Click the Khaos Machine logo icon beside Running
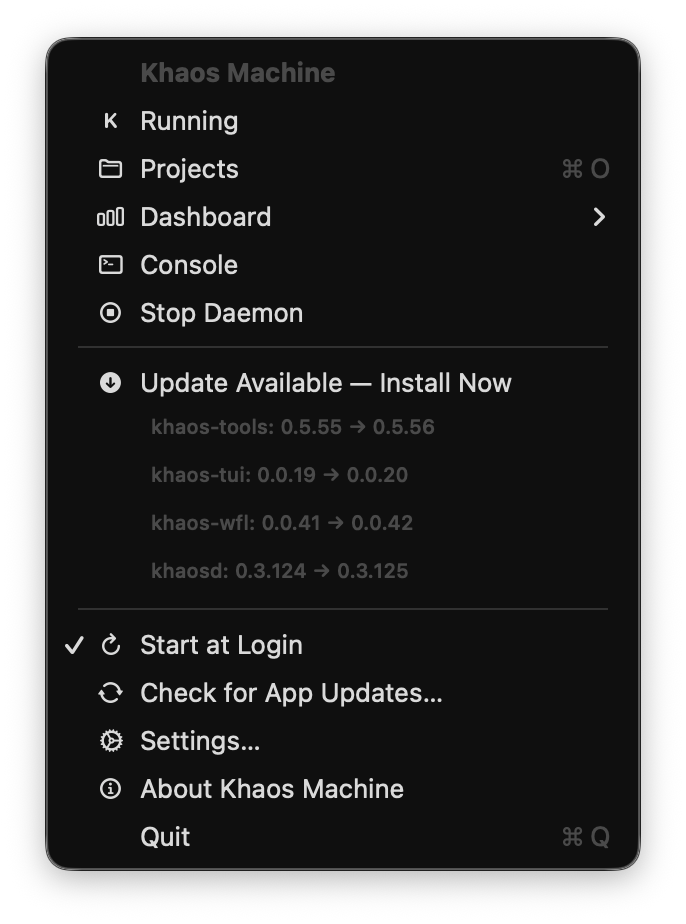Screen dimensions: 686x924 110,120
